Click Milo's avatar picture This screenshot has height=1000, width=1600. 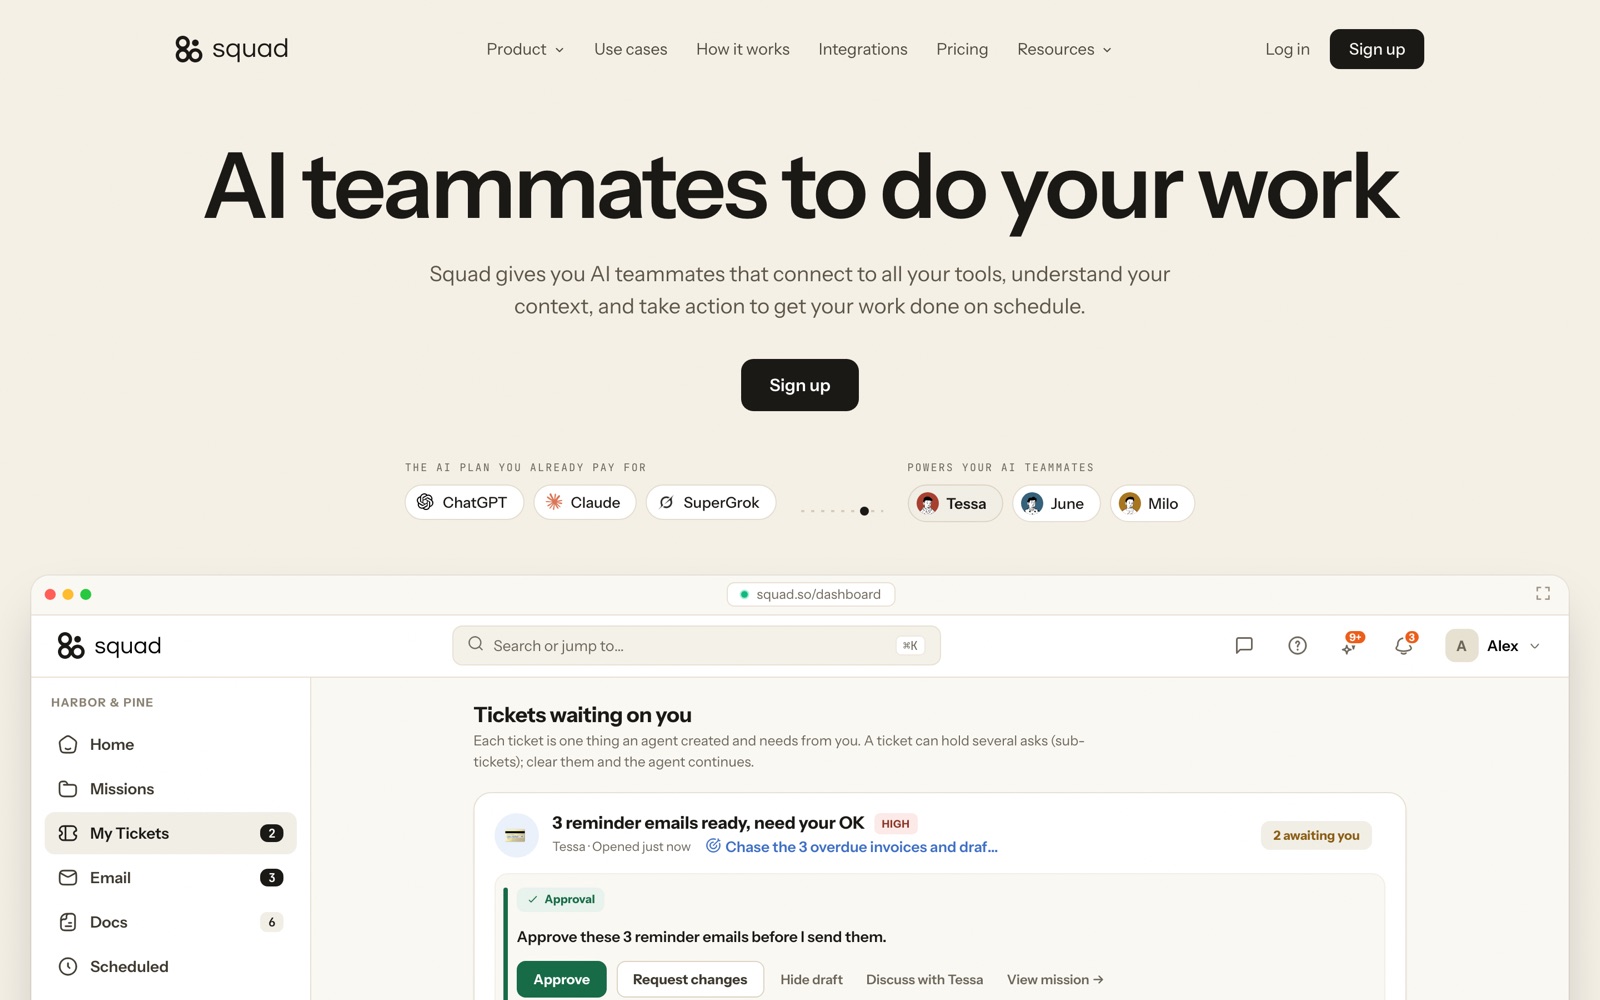tap(1130, 503)
